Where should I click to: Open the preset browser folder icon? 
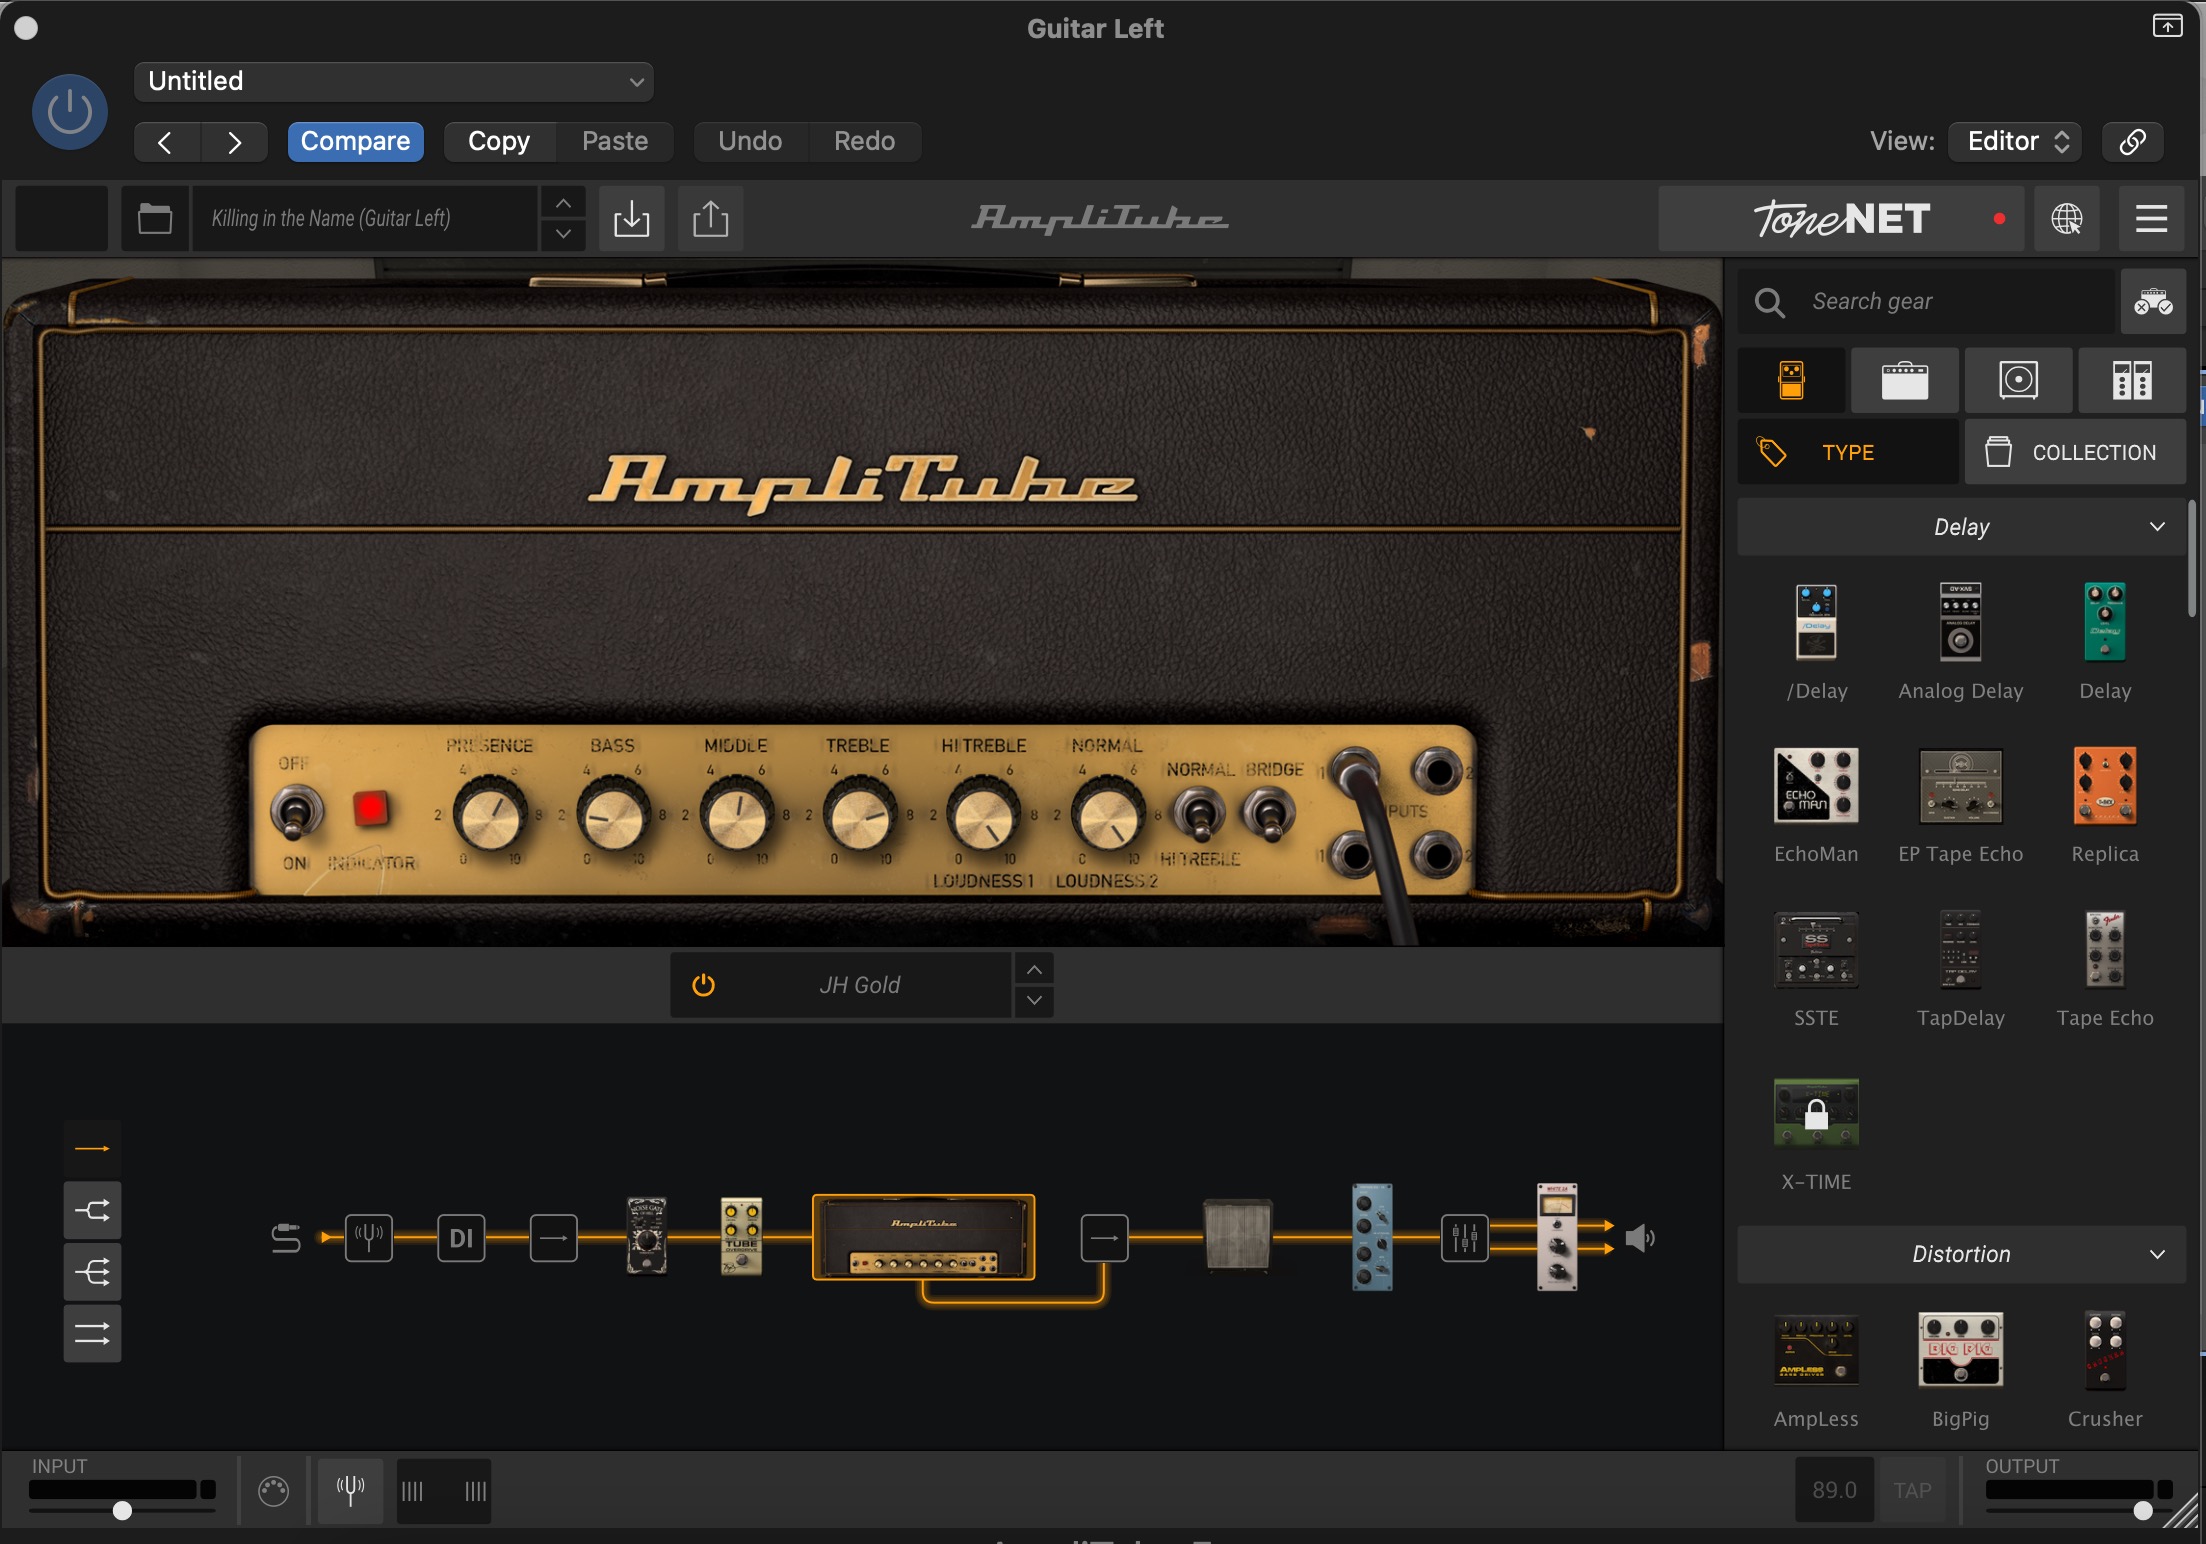click(x=155, y=218)
